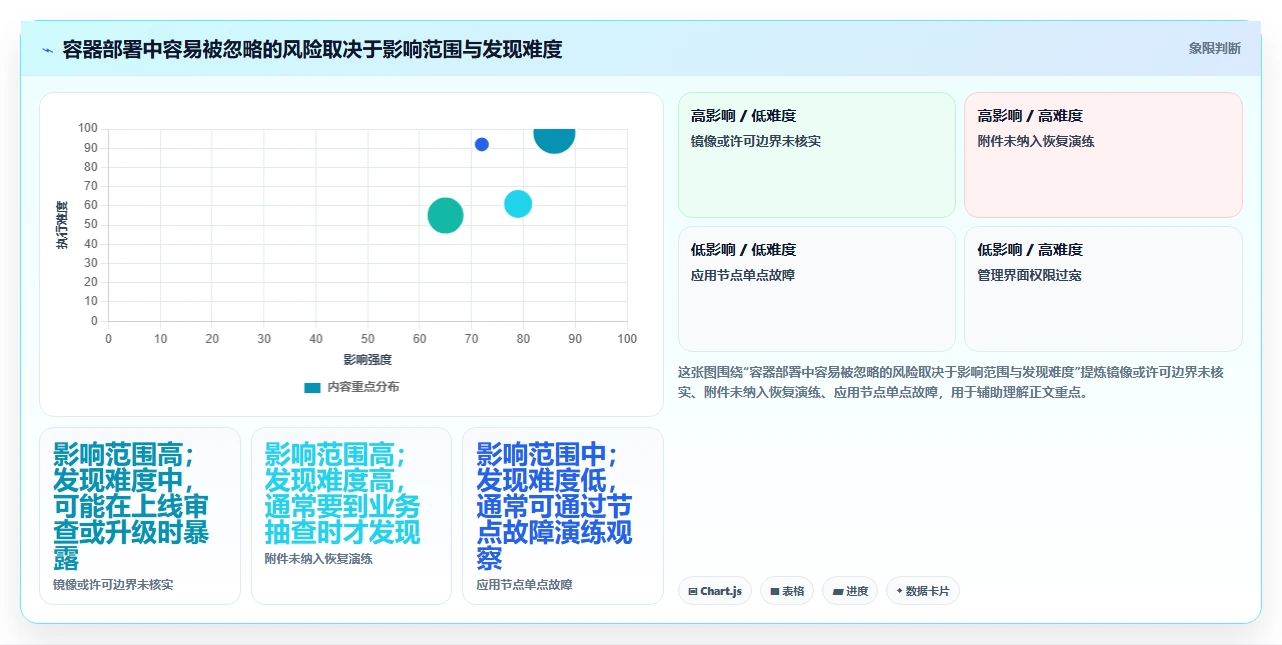Click 管理界面权限过宽 text in quadrant card
The height and width of the screenshot is (645, 1282).
[1029, 275]
